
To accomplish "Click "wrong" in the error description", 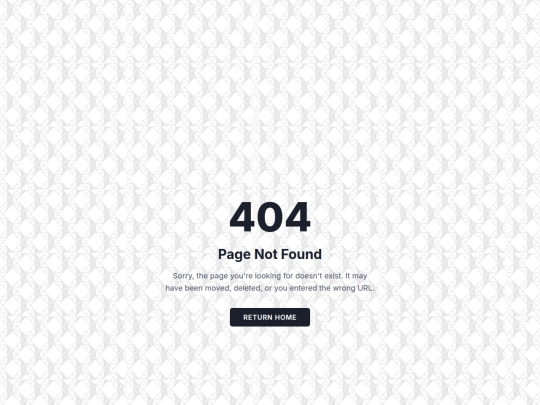I will 344,288.
